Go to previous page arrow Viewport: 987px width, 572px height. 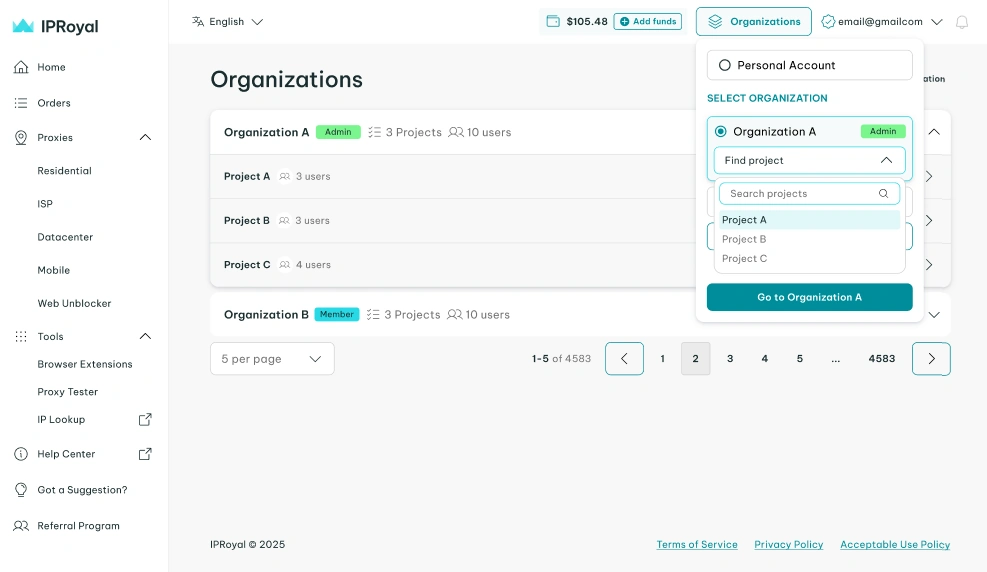click(624, 359)
